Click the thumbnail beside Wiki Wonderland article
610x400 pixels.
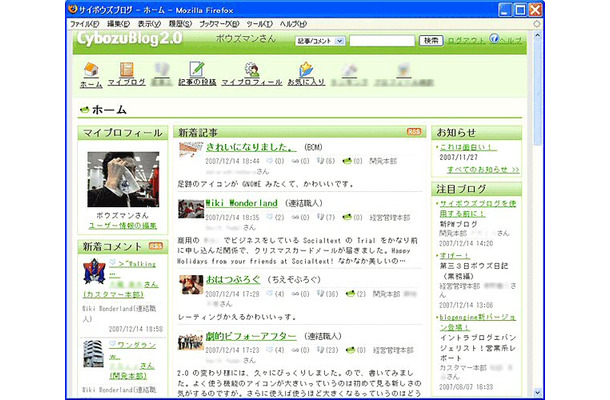(191, 209)
